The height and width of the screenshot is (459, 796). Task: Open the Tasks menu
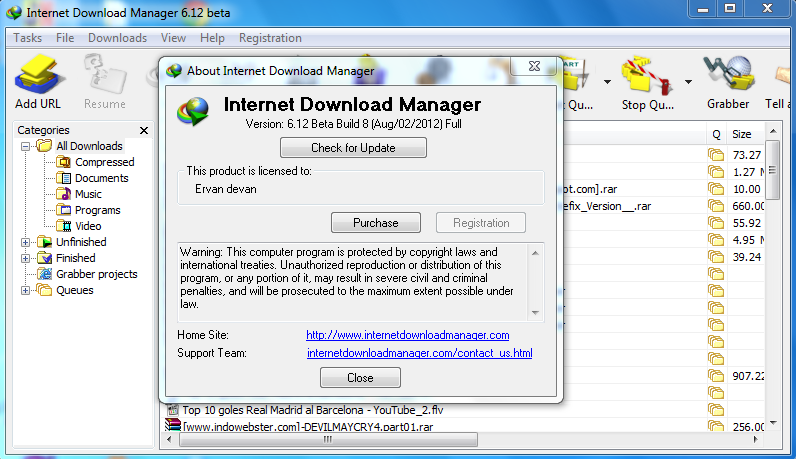(x=27, y=38)
